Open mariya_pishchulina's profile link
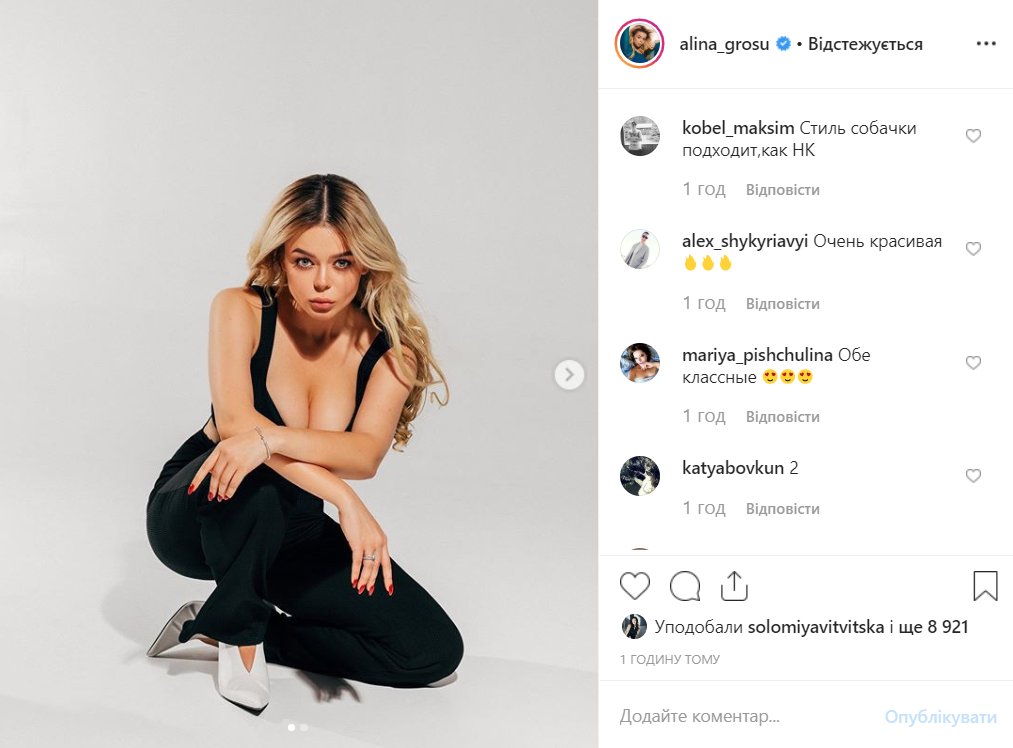The image size is (1013, 748). point(757,355)
